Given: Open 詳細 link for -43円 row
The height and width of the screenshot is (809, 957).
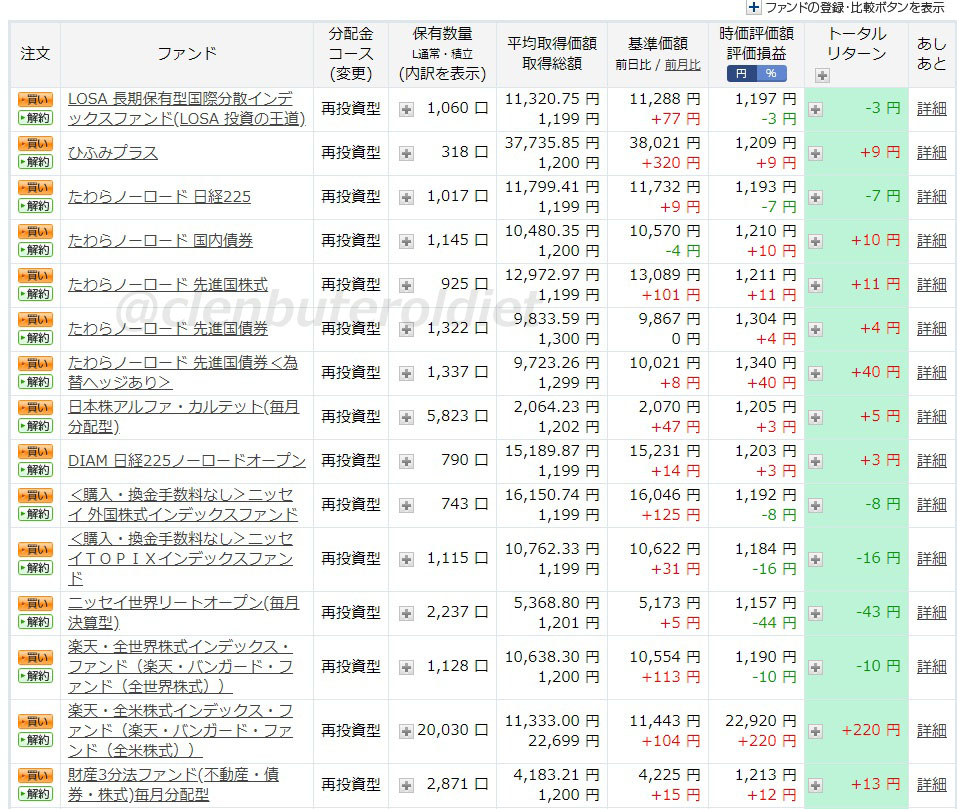Looking at the screenshot, I should pos(931,613).
